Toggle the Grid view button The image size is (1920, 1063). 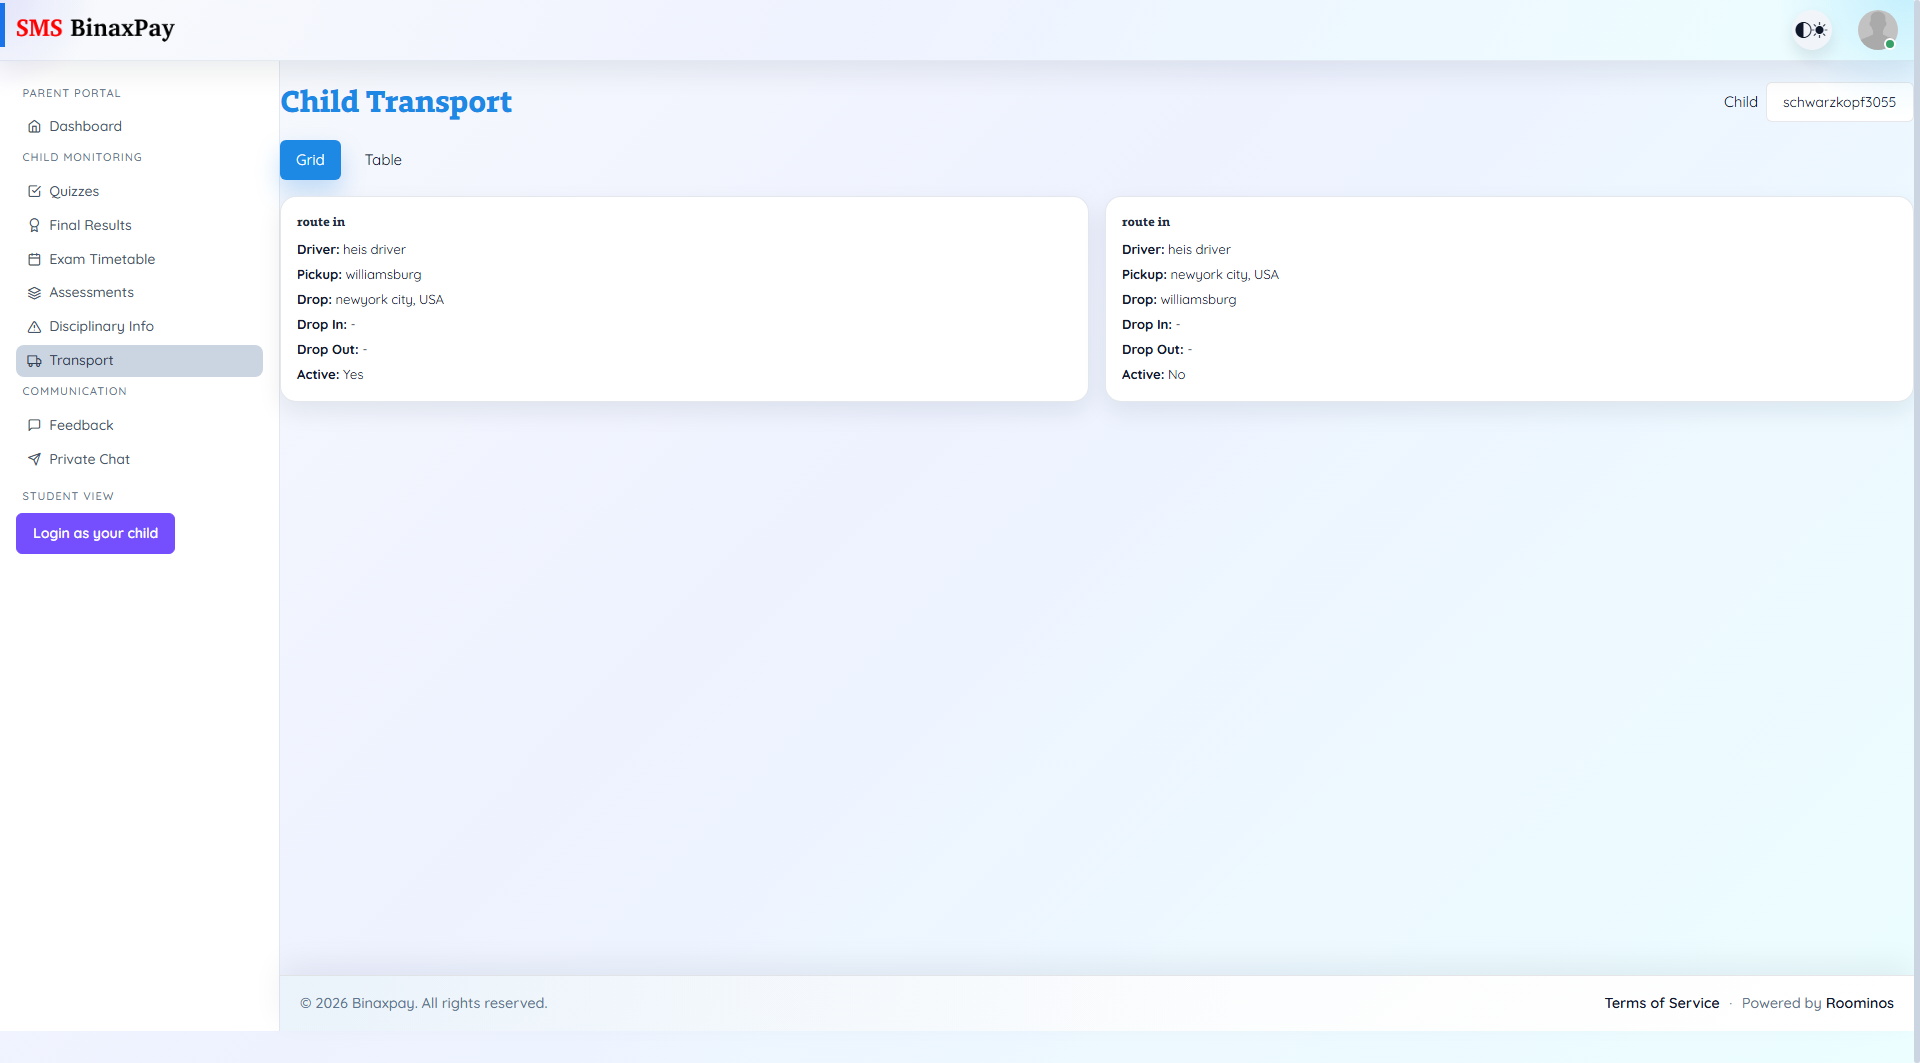coord(310,159)
